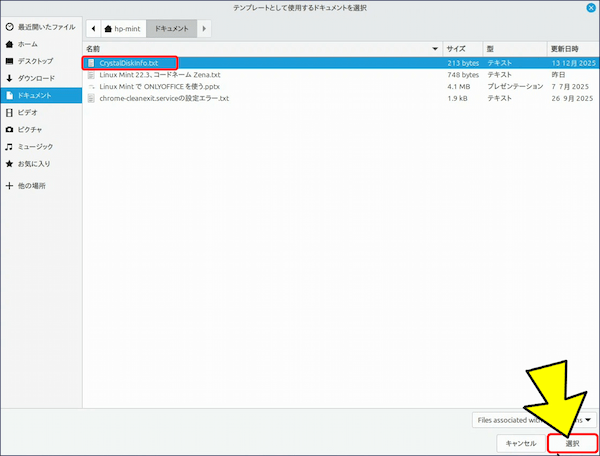Click the Recent Files clock icon
The width and height of the screenshot is (600, 456).
tap(9, 27)
